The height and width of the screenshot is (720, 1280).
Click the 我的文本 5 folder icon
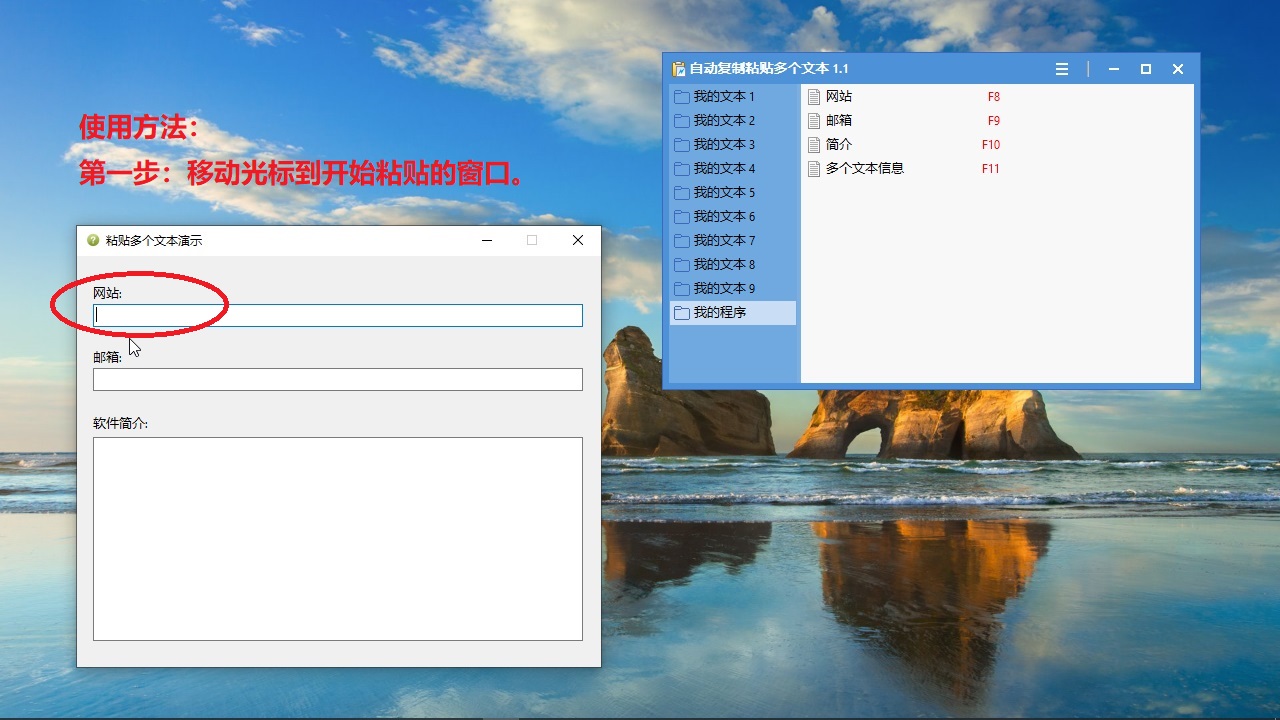pyautogui.click(x=682, y=193)
